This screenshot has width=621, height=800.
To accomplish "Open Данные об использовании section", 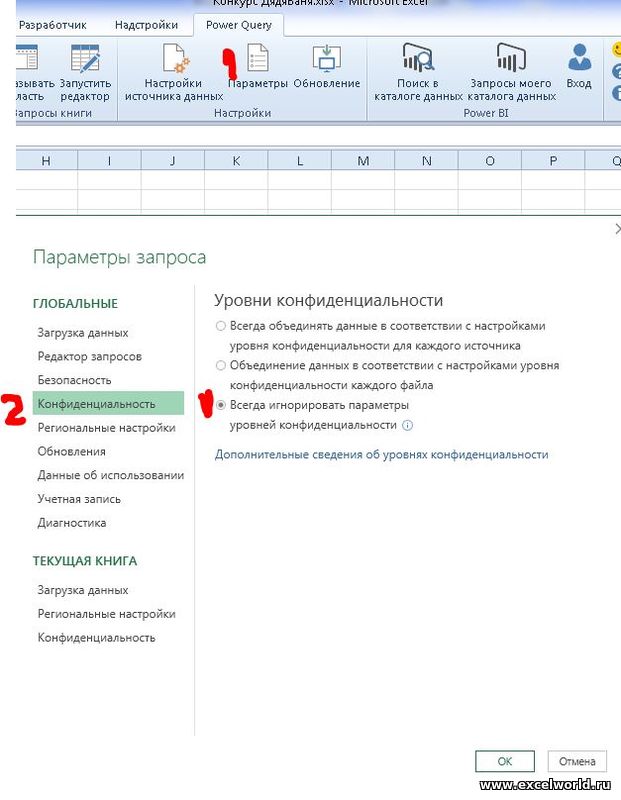I will click(x=111, y=475).
